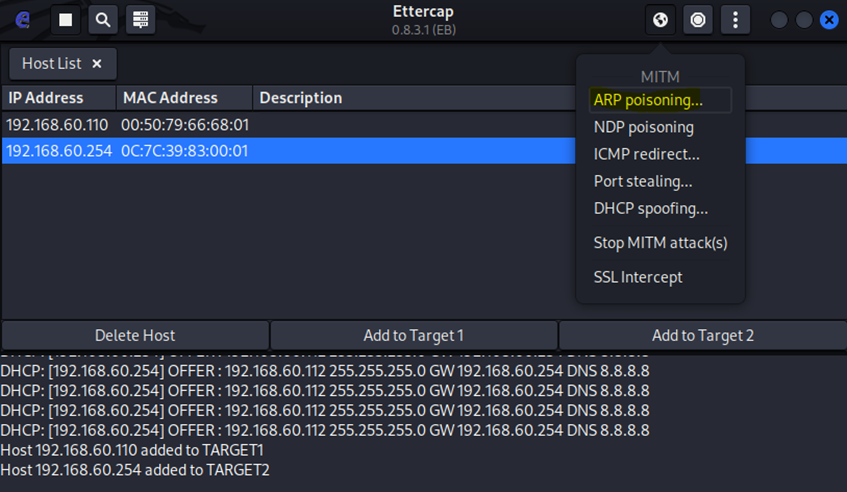Click log line 'Host 192.168.60.110 added to TARGET1'
Image resolution: width=847 pixels, height=492 pixels.
coord(132,450)
